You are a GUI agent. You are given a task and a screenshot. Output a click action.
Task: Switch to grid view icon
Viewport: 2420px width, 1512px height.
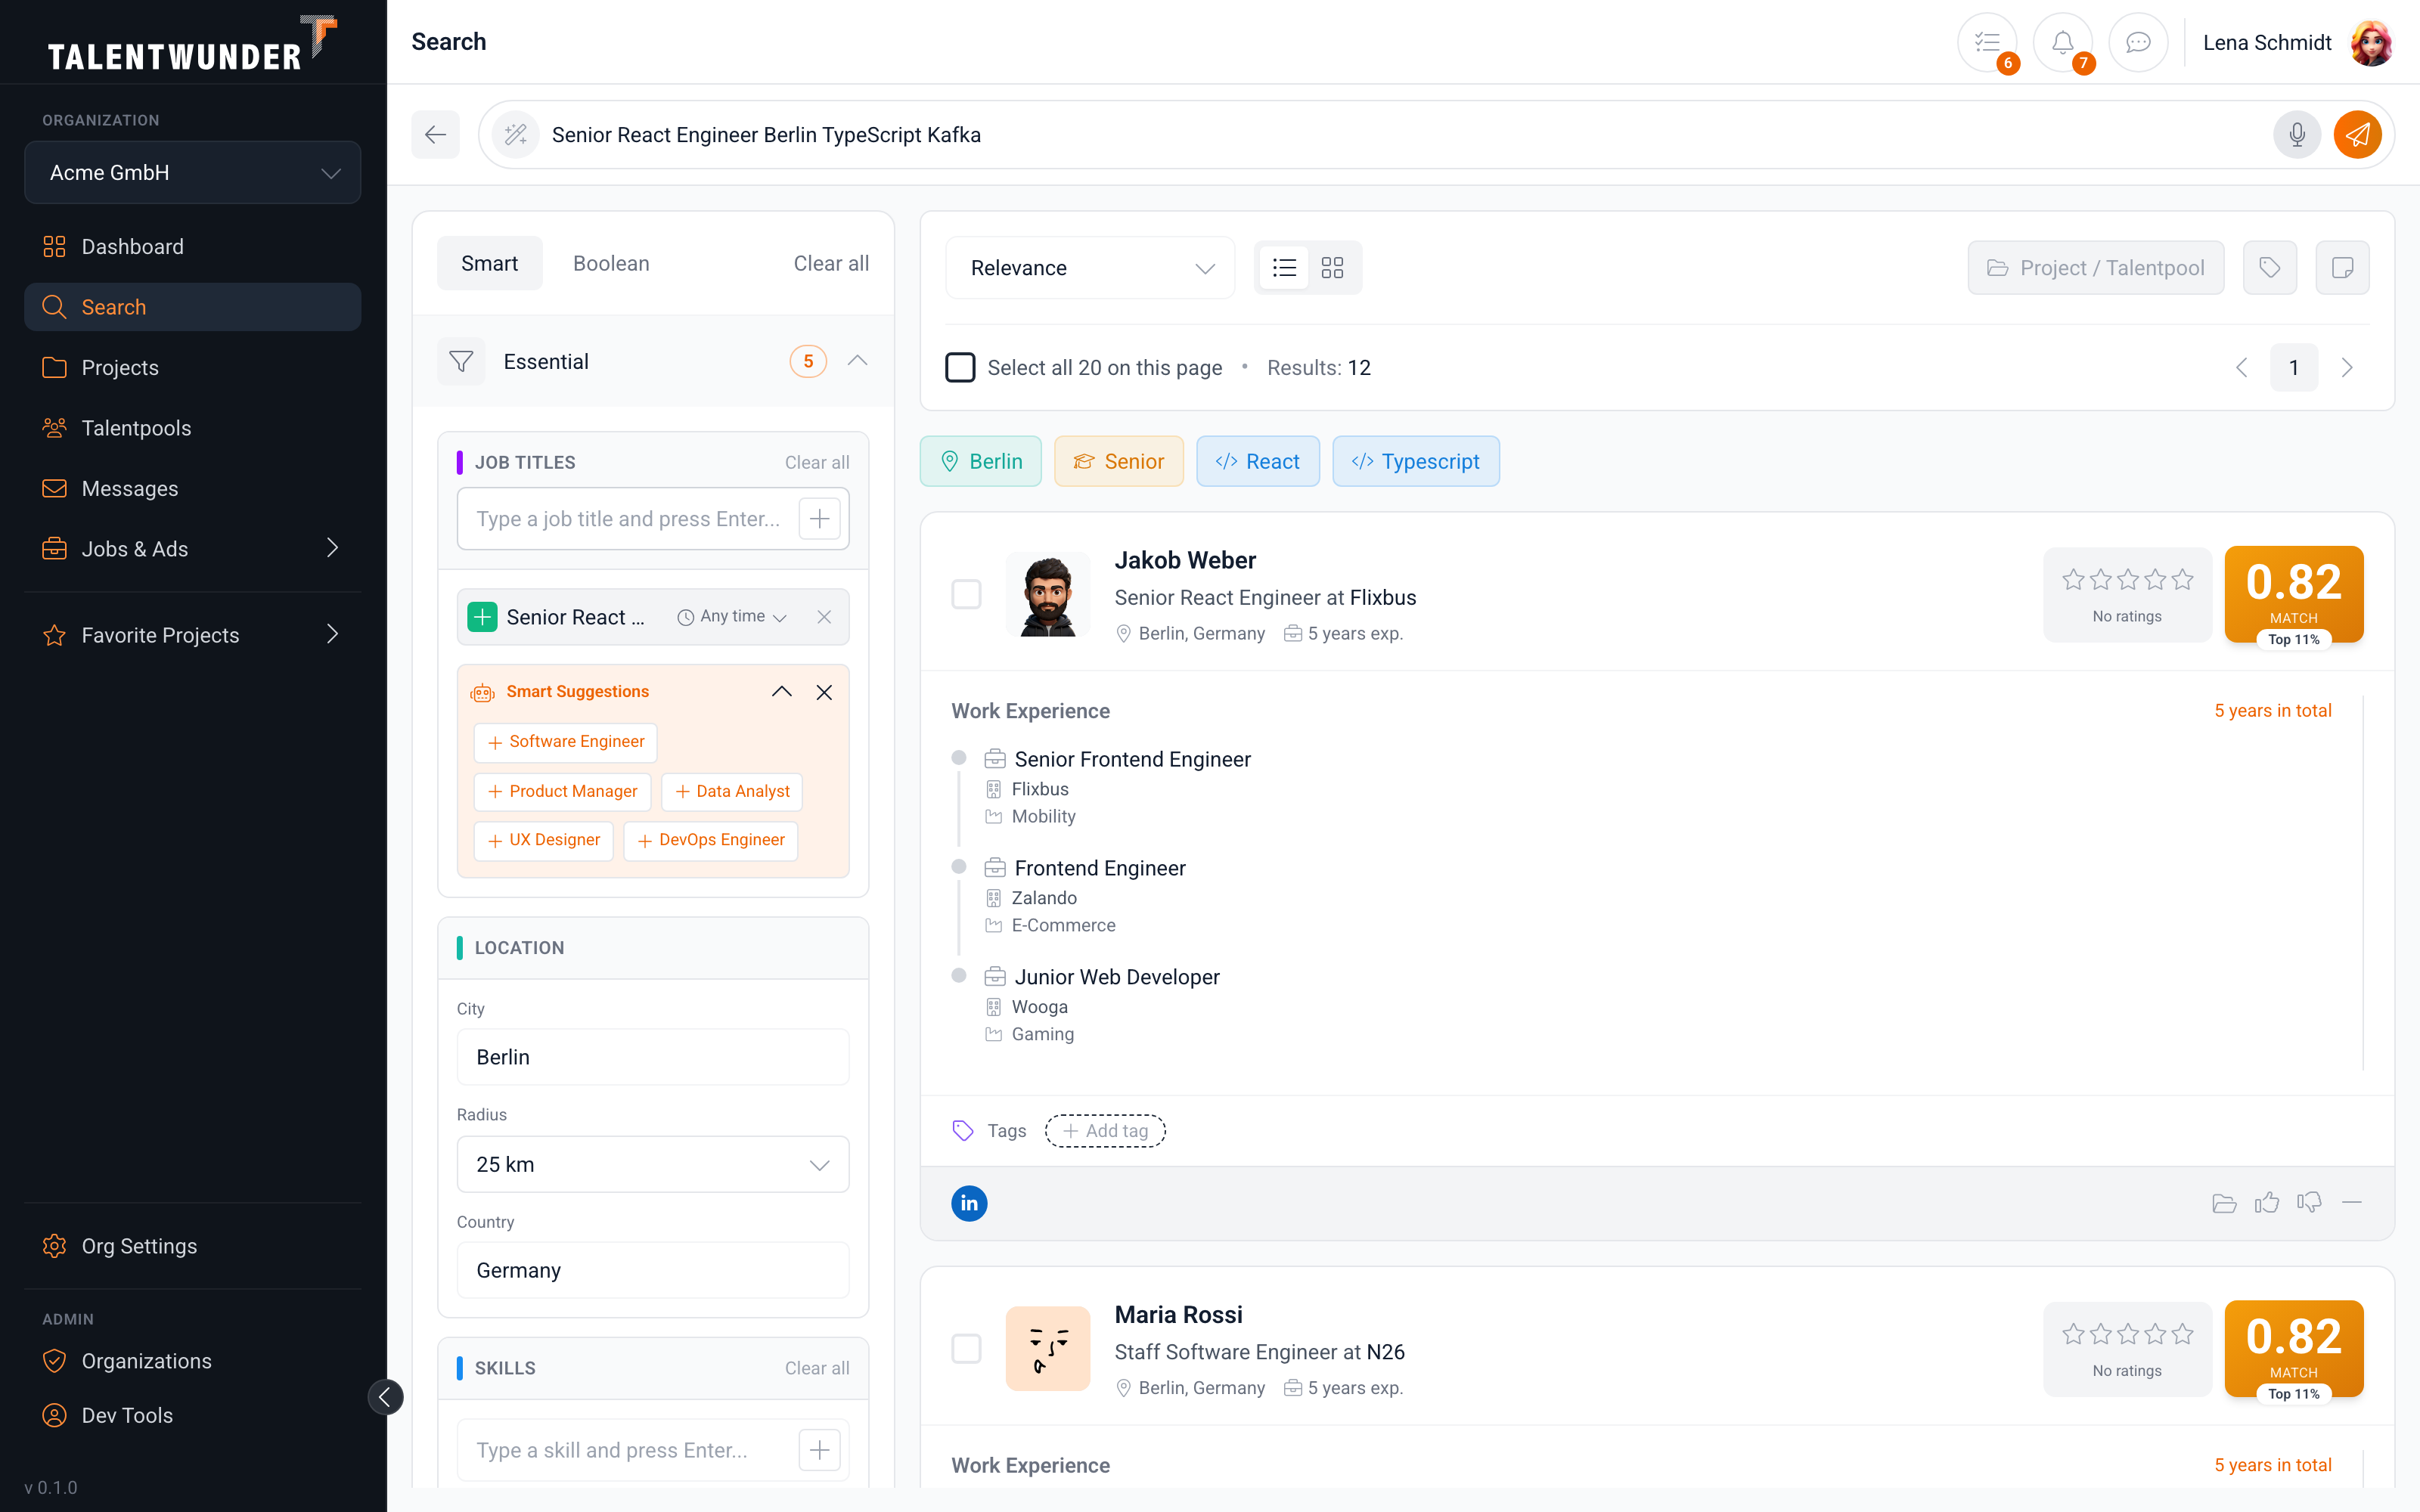1332,268
